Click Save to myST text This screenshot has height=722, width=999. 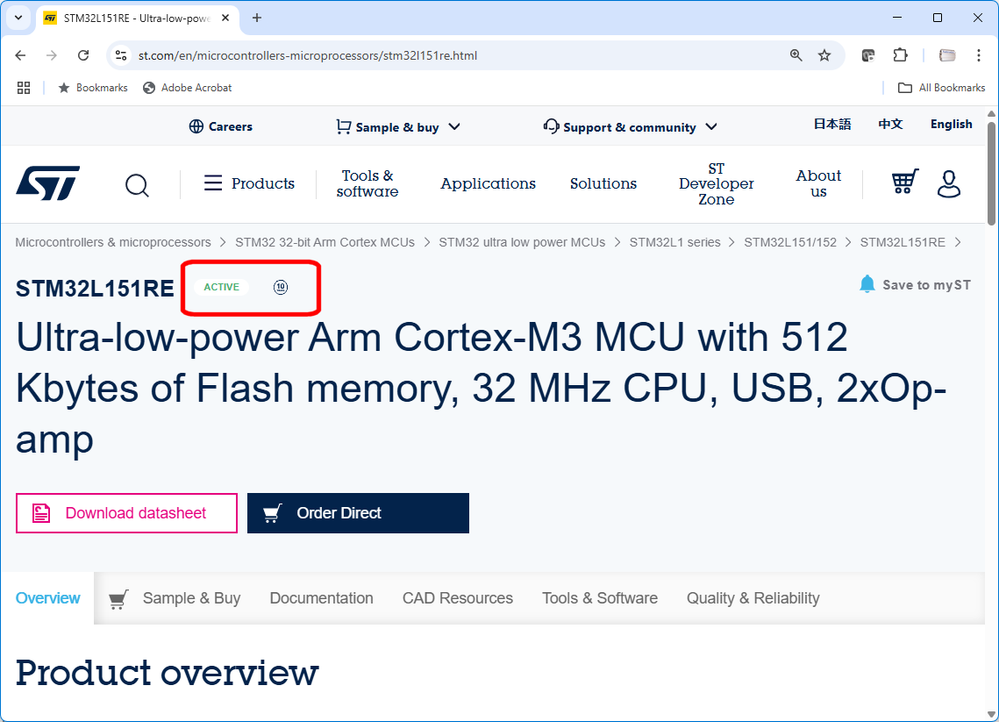tap(926, 285)
